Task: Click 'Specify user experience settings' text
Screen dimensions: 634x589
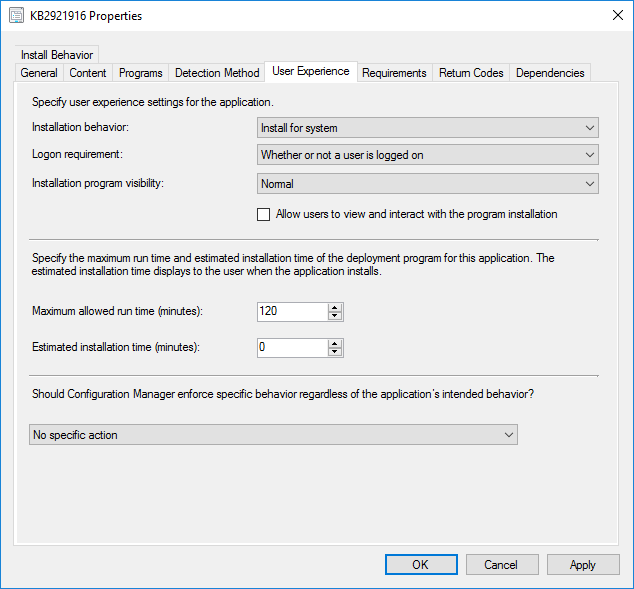Action: coord(153,102)
